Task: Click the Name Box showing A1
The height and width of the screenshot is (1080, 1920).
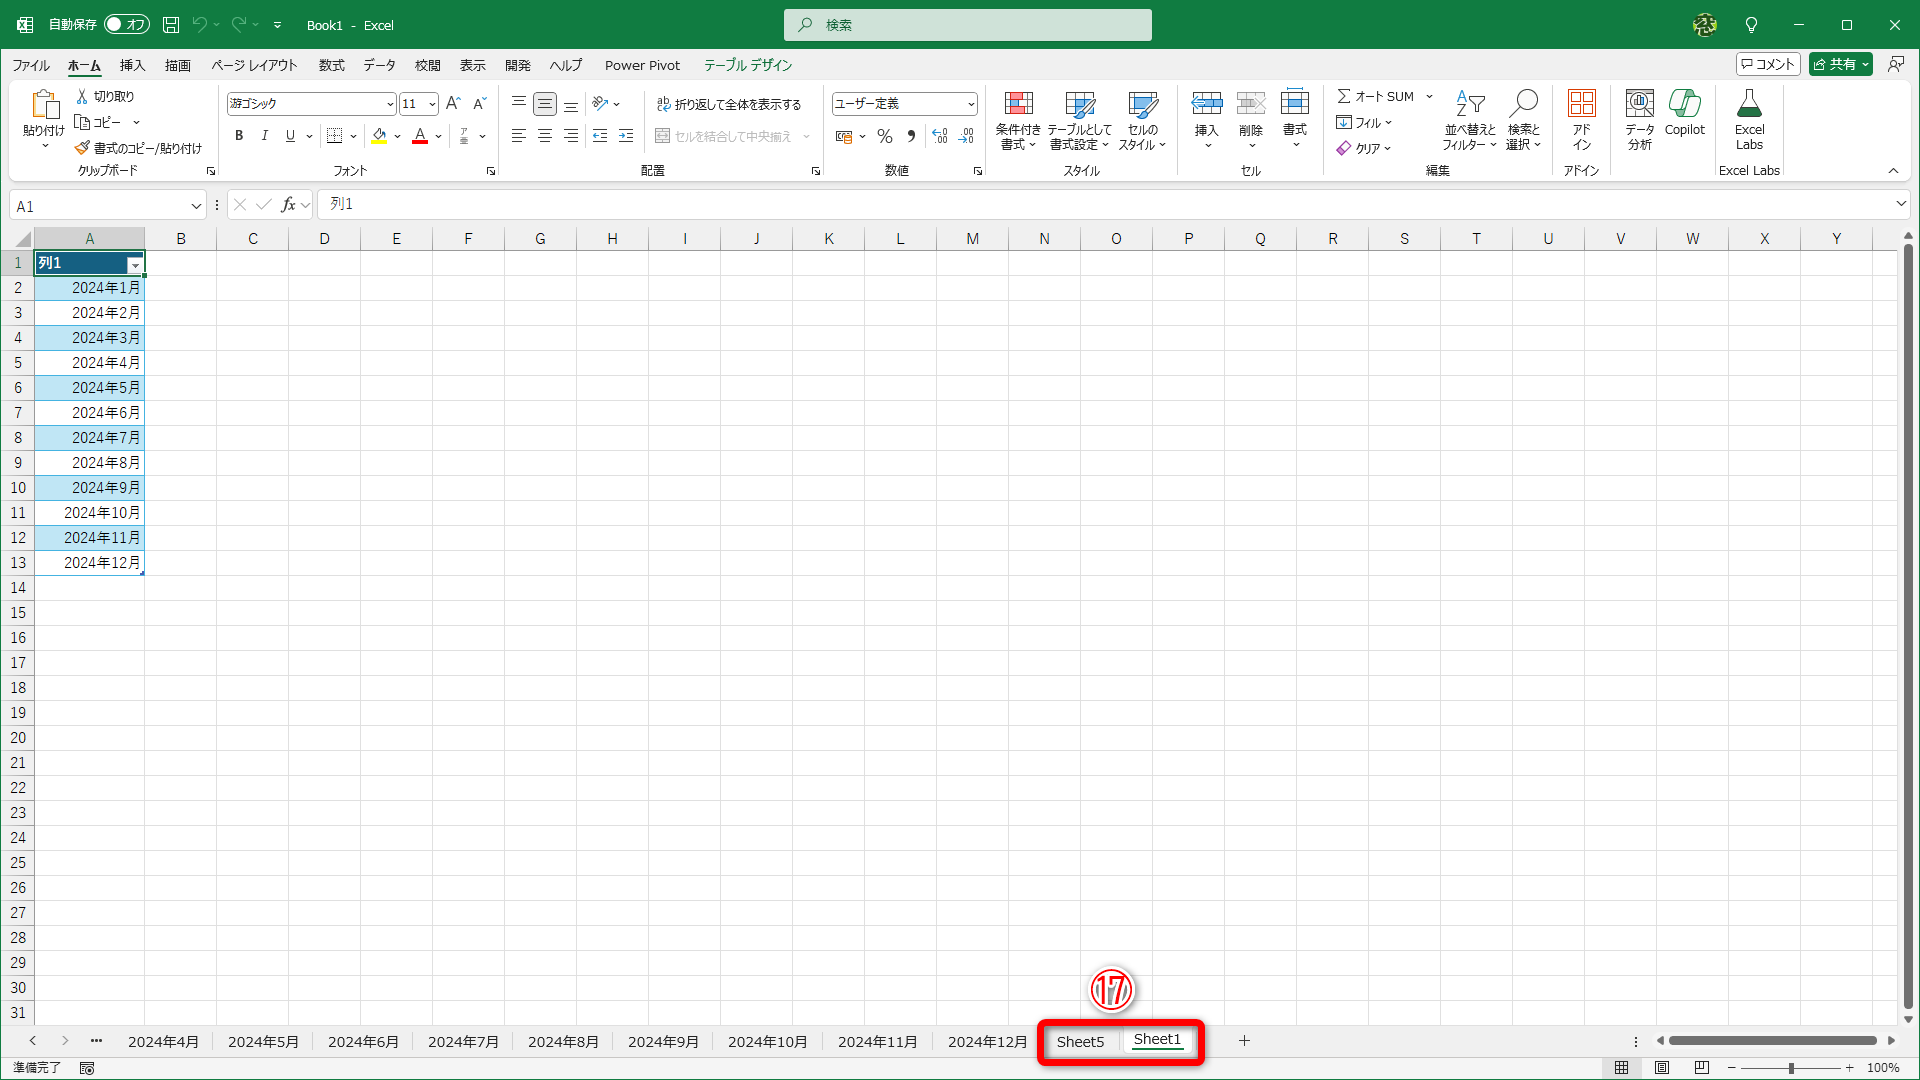Action: click(98, 206)
